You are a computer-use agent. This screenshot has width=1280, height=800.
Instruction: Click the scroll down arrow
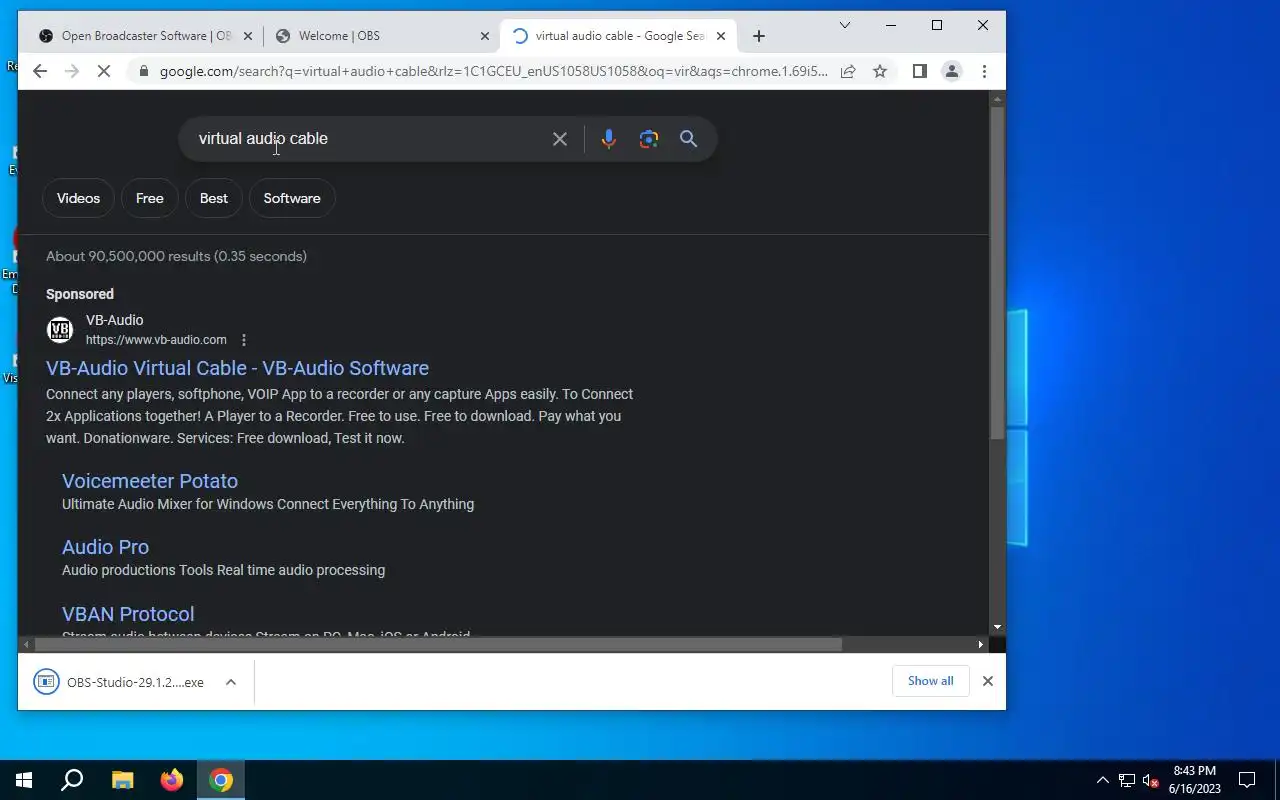pos(997,628)
